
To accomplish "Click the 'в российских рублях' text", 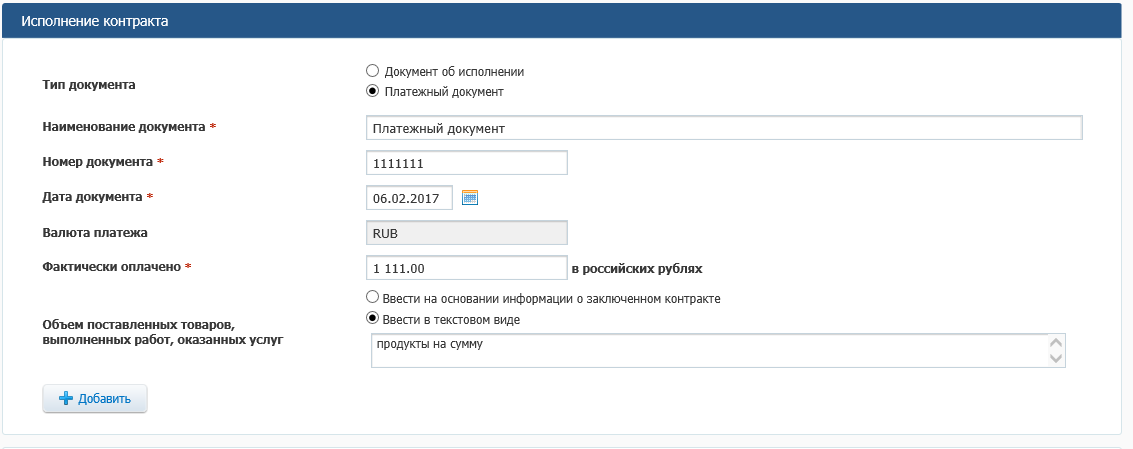I will (636, 268).
